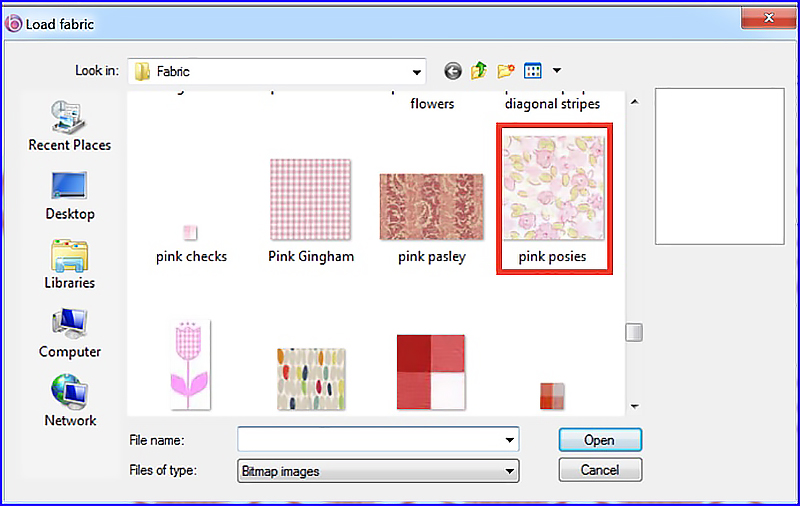Open Libraries in the sidebar
Image resolution: width=800 pixels, height=506 pixels.
70,263
